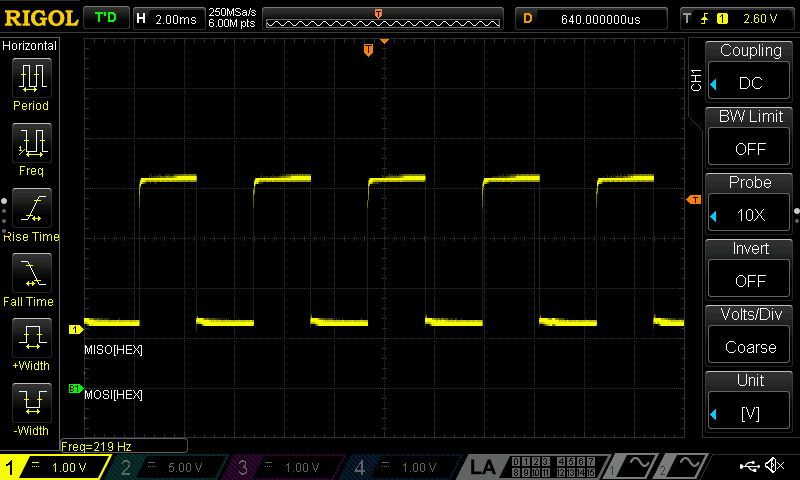Toggle the sound speaker icon
This screenshot has width=800, height=480.
pos(774,466)
